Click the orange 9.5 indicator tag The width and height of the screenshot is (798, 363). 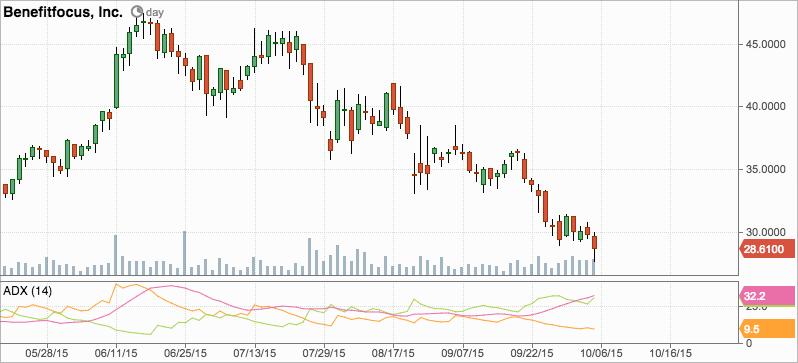(766, 330)
